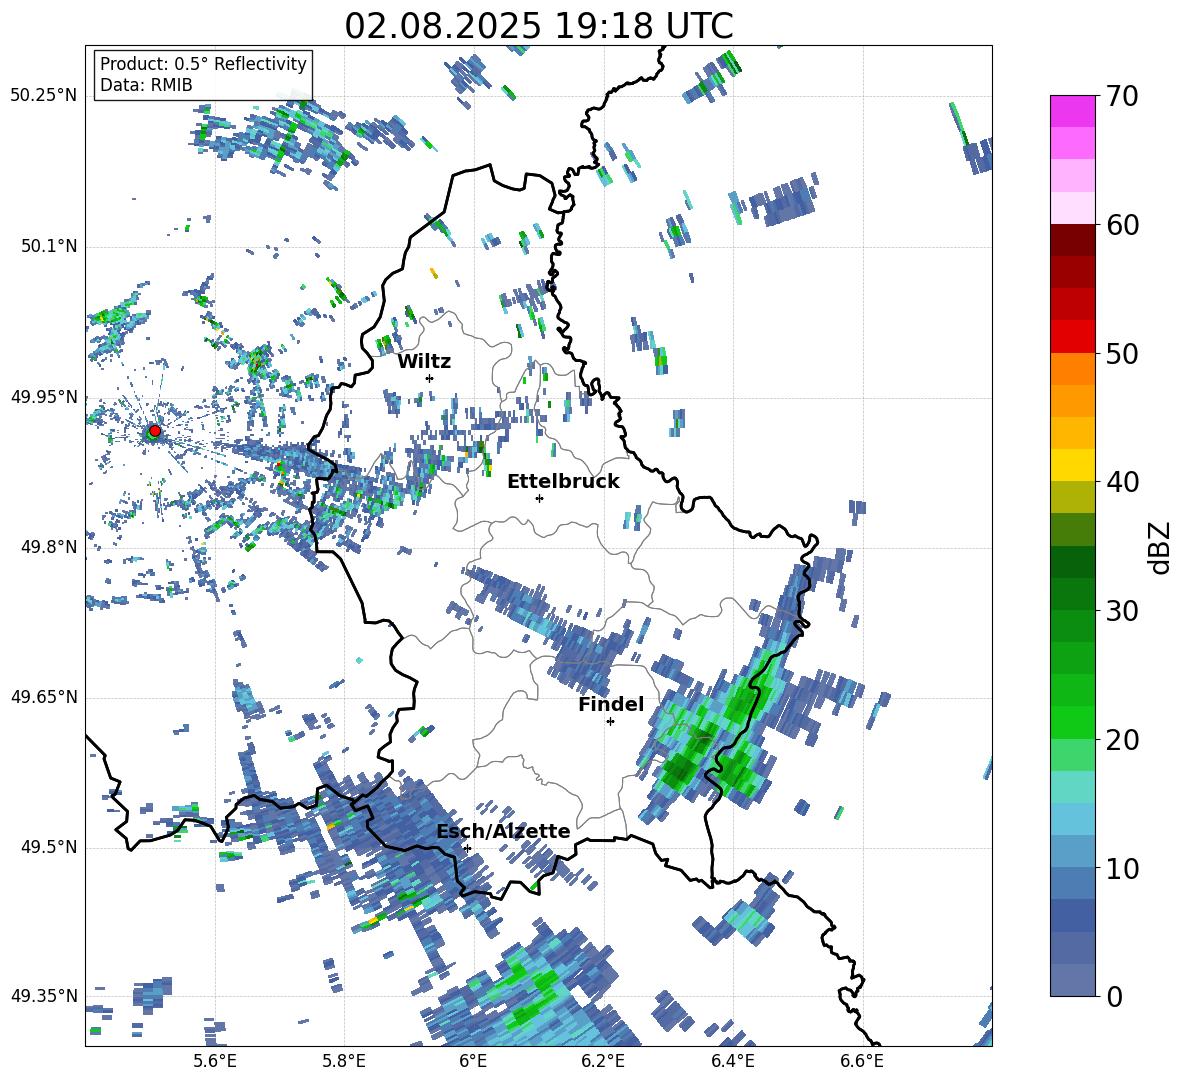Click the Wiltz city label
The width and height of the screenshot is (1184, 1081).
424,362
